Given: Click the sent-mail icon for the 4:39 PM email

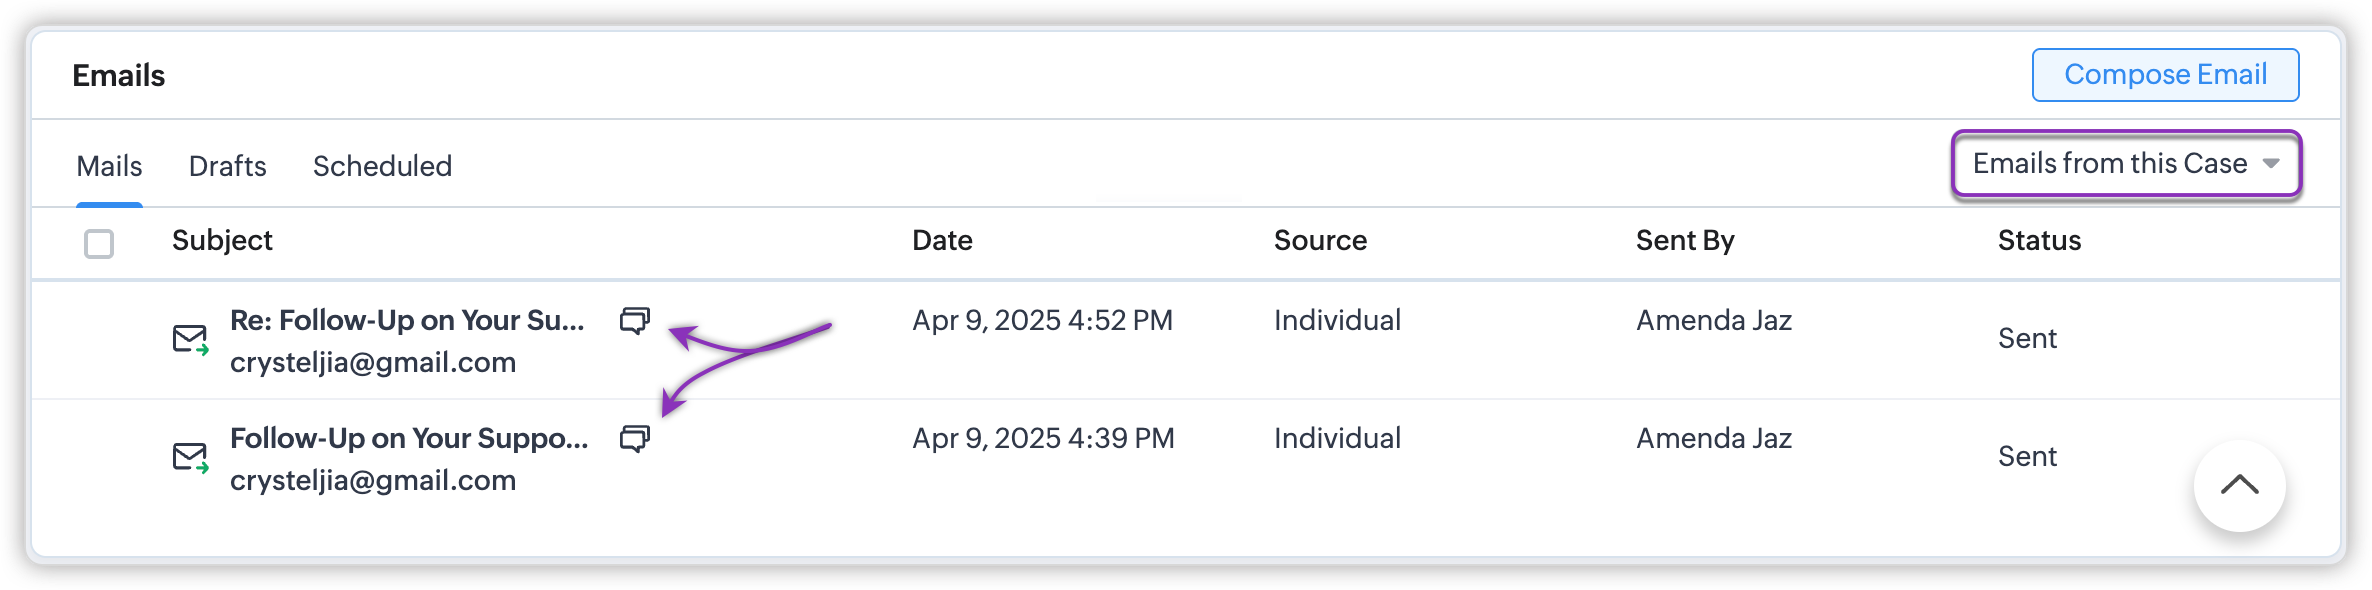Looking at the screenshot, I should [190, 458].
